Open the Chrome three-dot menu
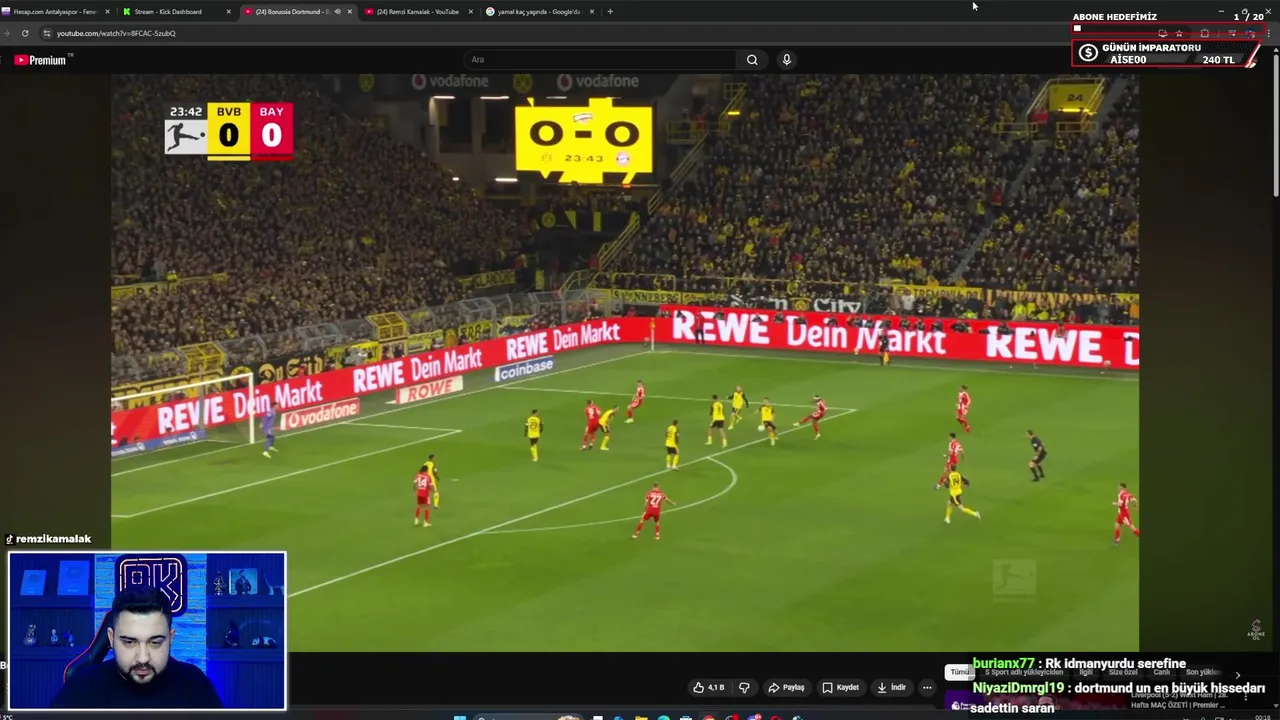The height and width of the screenshot is (720, 1280). click(x=1269, y=33)
